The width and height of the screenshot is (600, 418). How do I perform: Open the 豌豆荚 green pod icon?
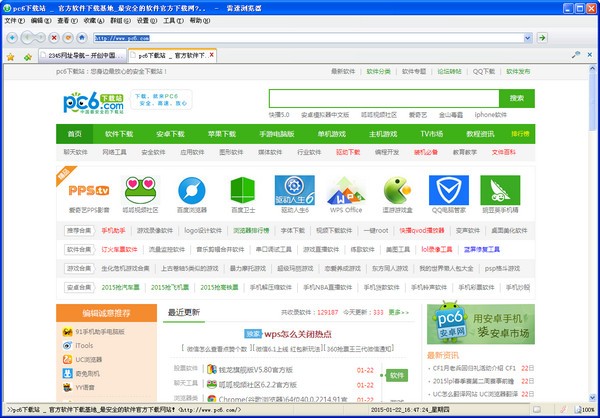pos(500,190)
